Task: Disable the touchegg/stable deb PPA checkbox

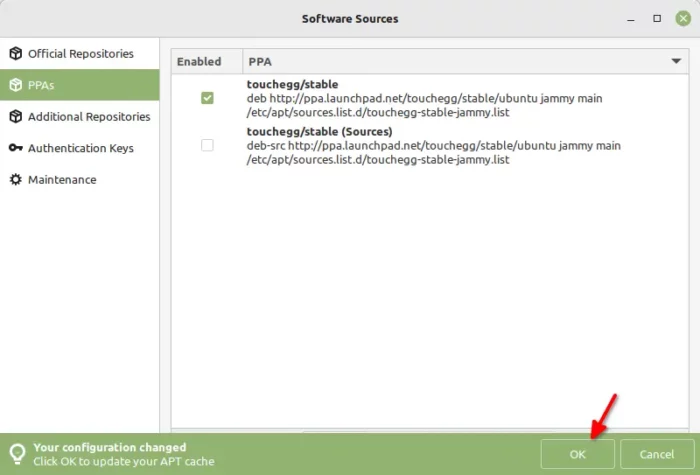Action: click(x=207, y=98)
